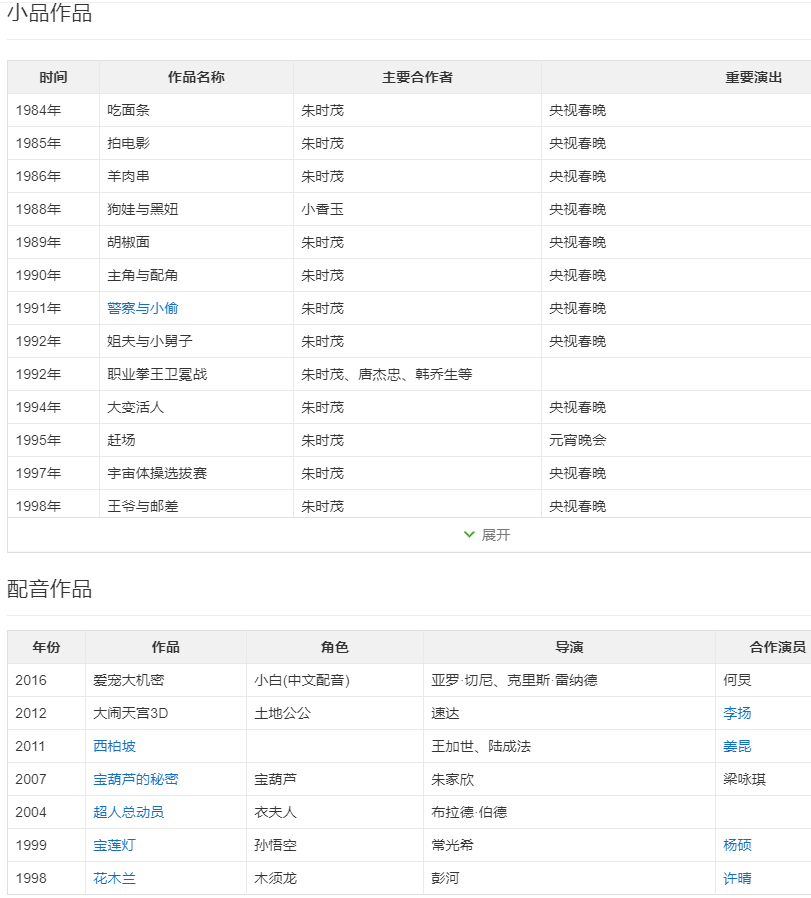Select the 速达 cell
Viewport: 811px width, 898px height.
(570, 714)
